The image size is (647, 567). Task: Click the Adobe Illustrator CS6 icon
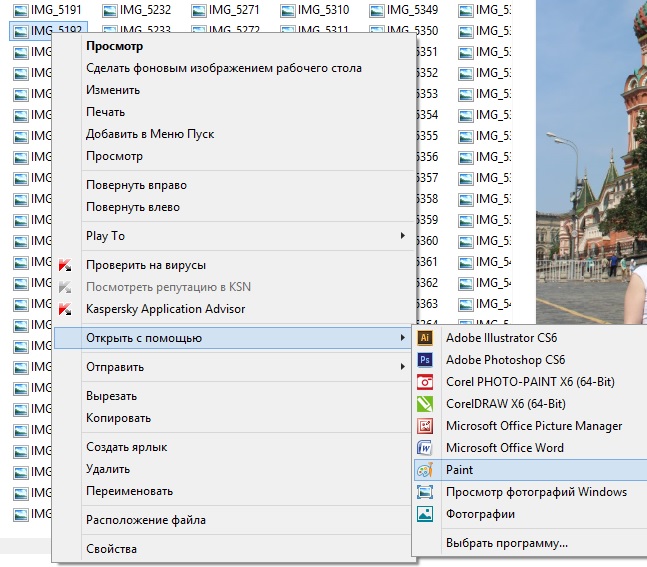[425, 338]
